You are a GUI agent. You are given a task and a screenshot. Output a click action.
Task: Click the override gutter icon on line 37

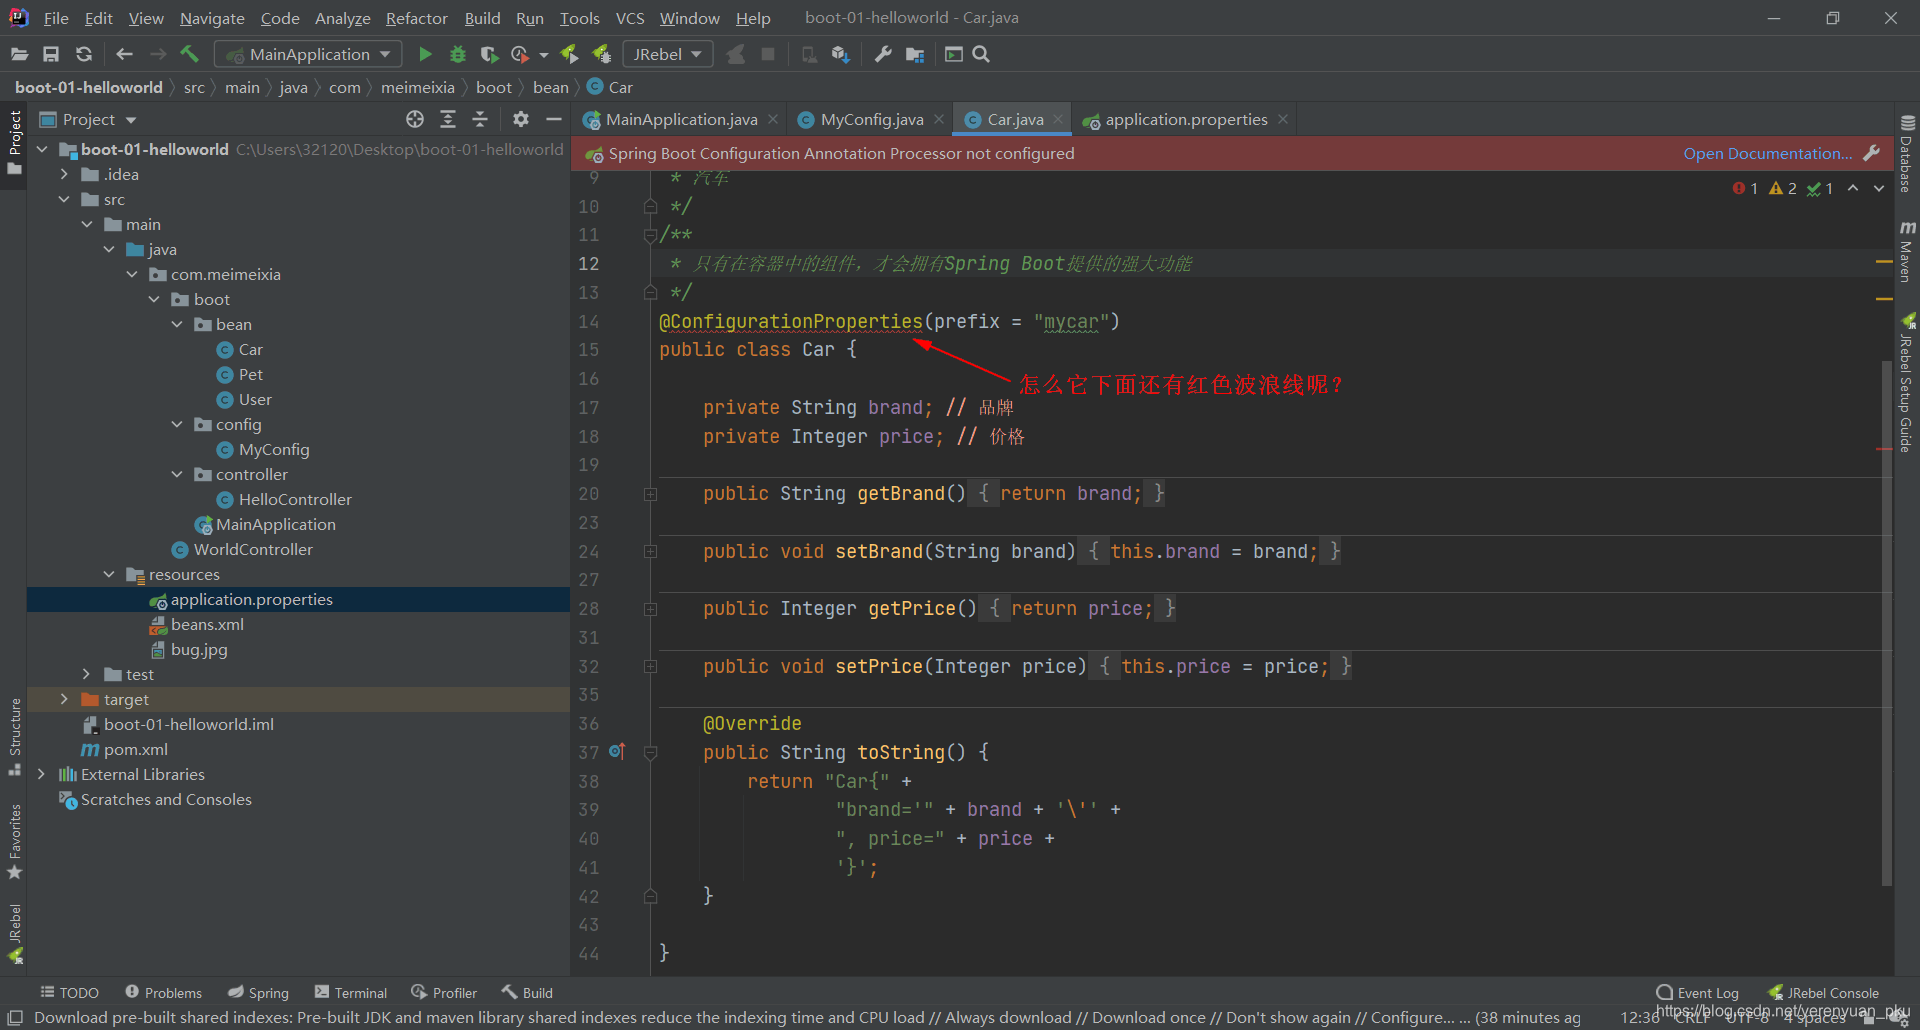(617, 751)
